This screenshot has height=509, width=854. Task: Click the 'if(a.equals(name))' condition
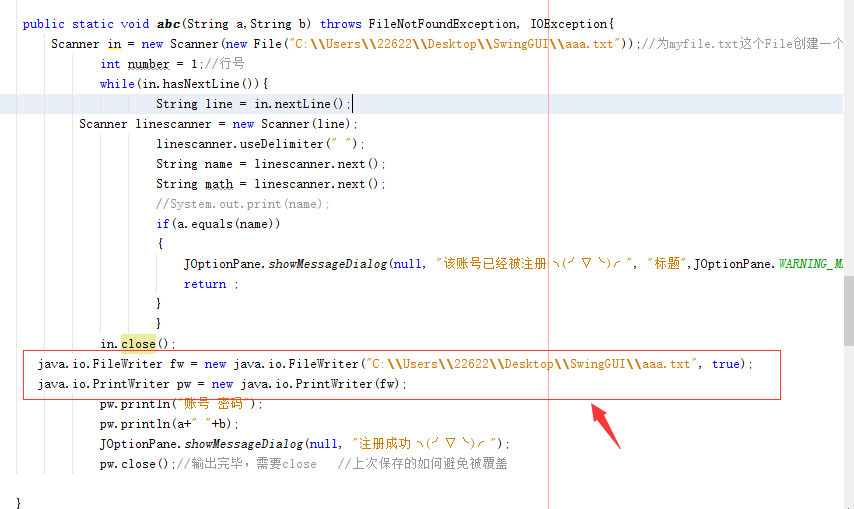[218, 224]
